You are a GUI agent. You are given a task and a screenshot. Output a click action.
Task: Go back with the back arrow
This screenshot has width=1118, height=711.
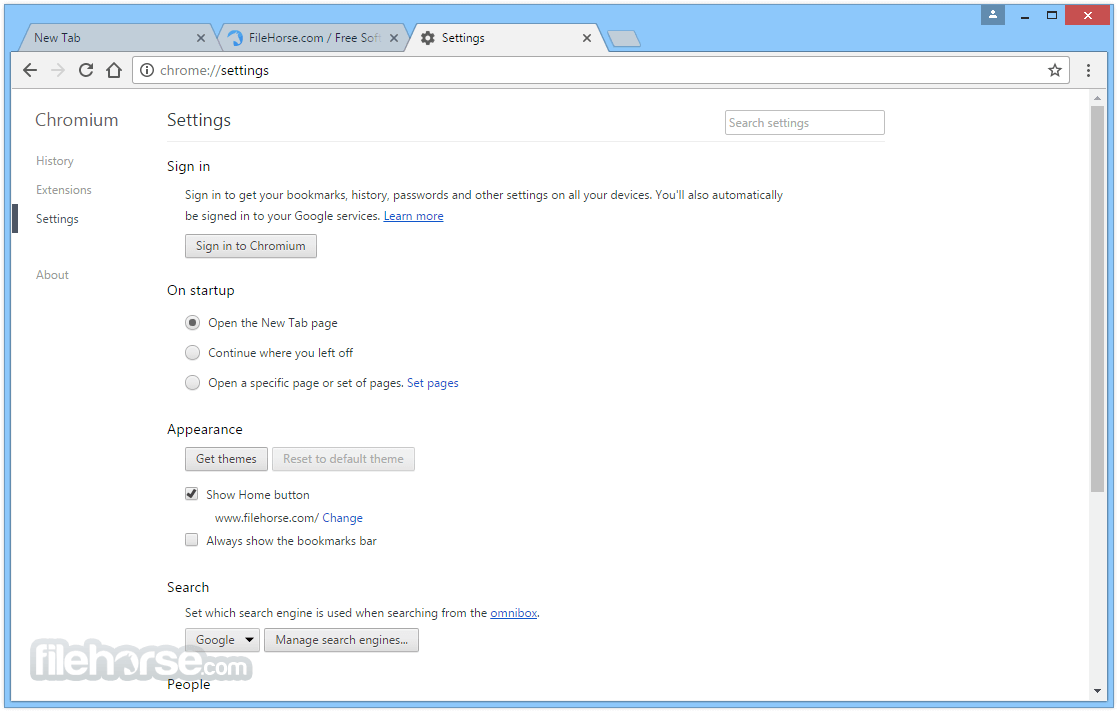30,70
